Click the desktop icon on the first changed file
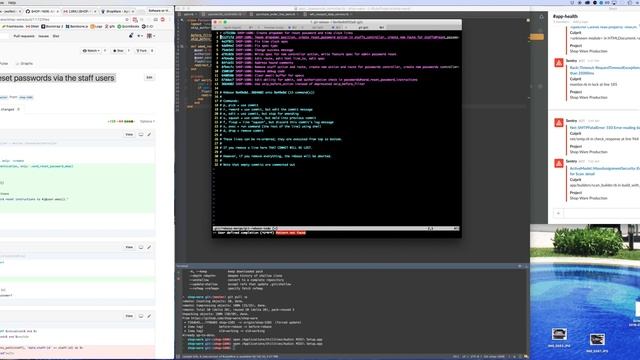 [141, 134]
